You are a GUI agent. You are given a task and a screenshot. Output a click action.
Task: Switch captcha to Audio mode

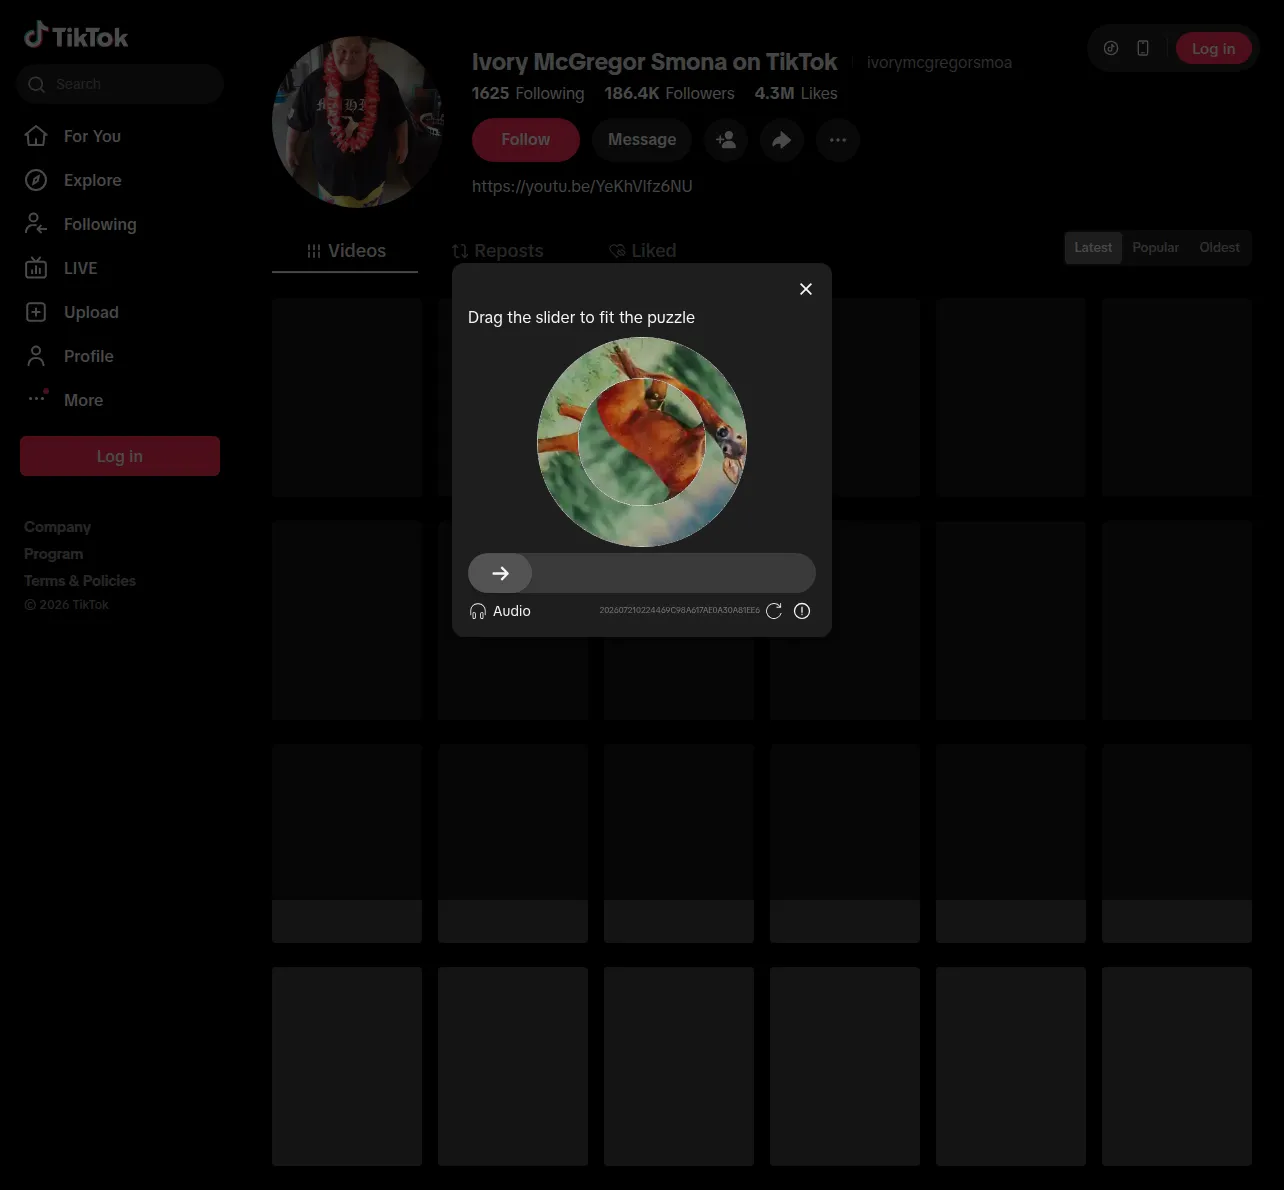pos(500,611)
